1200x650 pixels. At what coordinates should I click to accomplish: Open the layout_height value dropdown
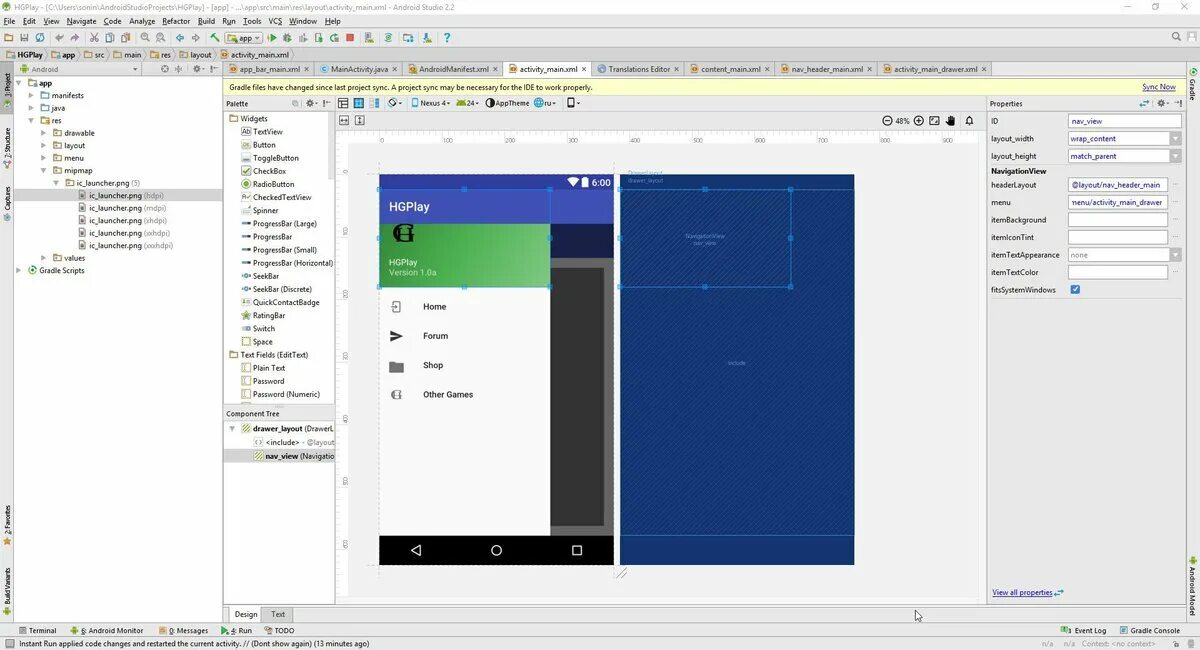(x=1176, y=156)
